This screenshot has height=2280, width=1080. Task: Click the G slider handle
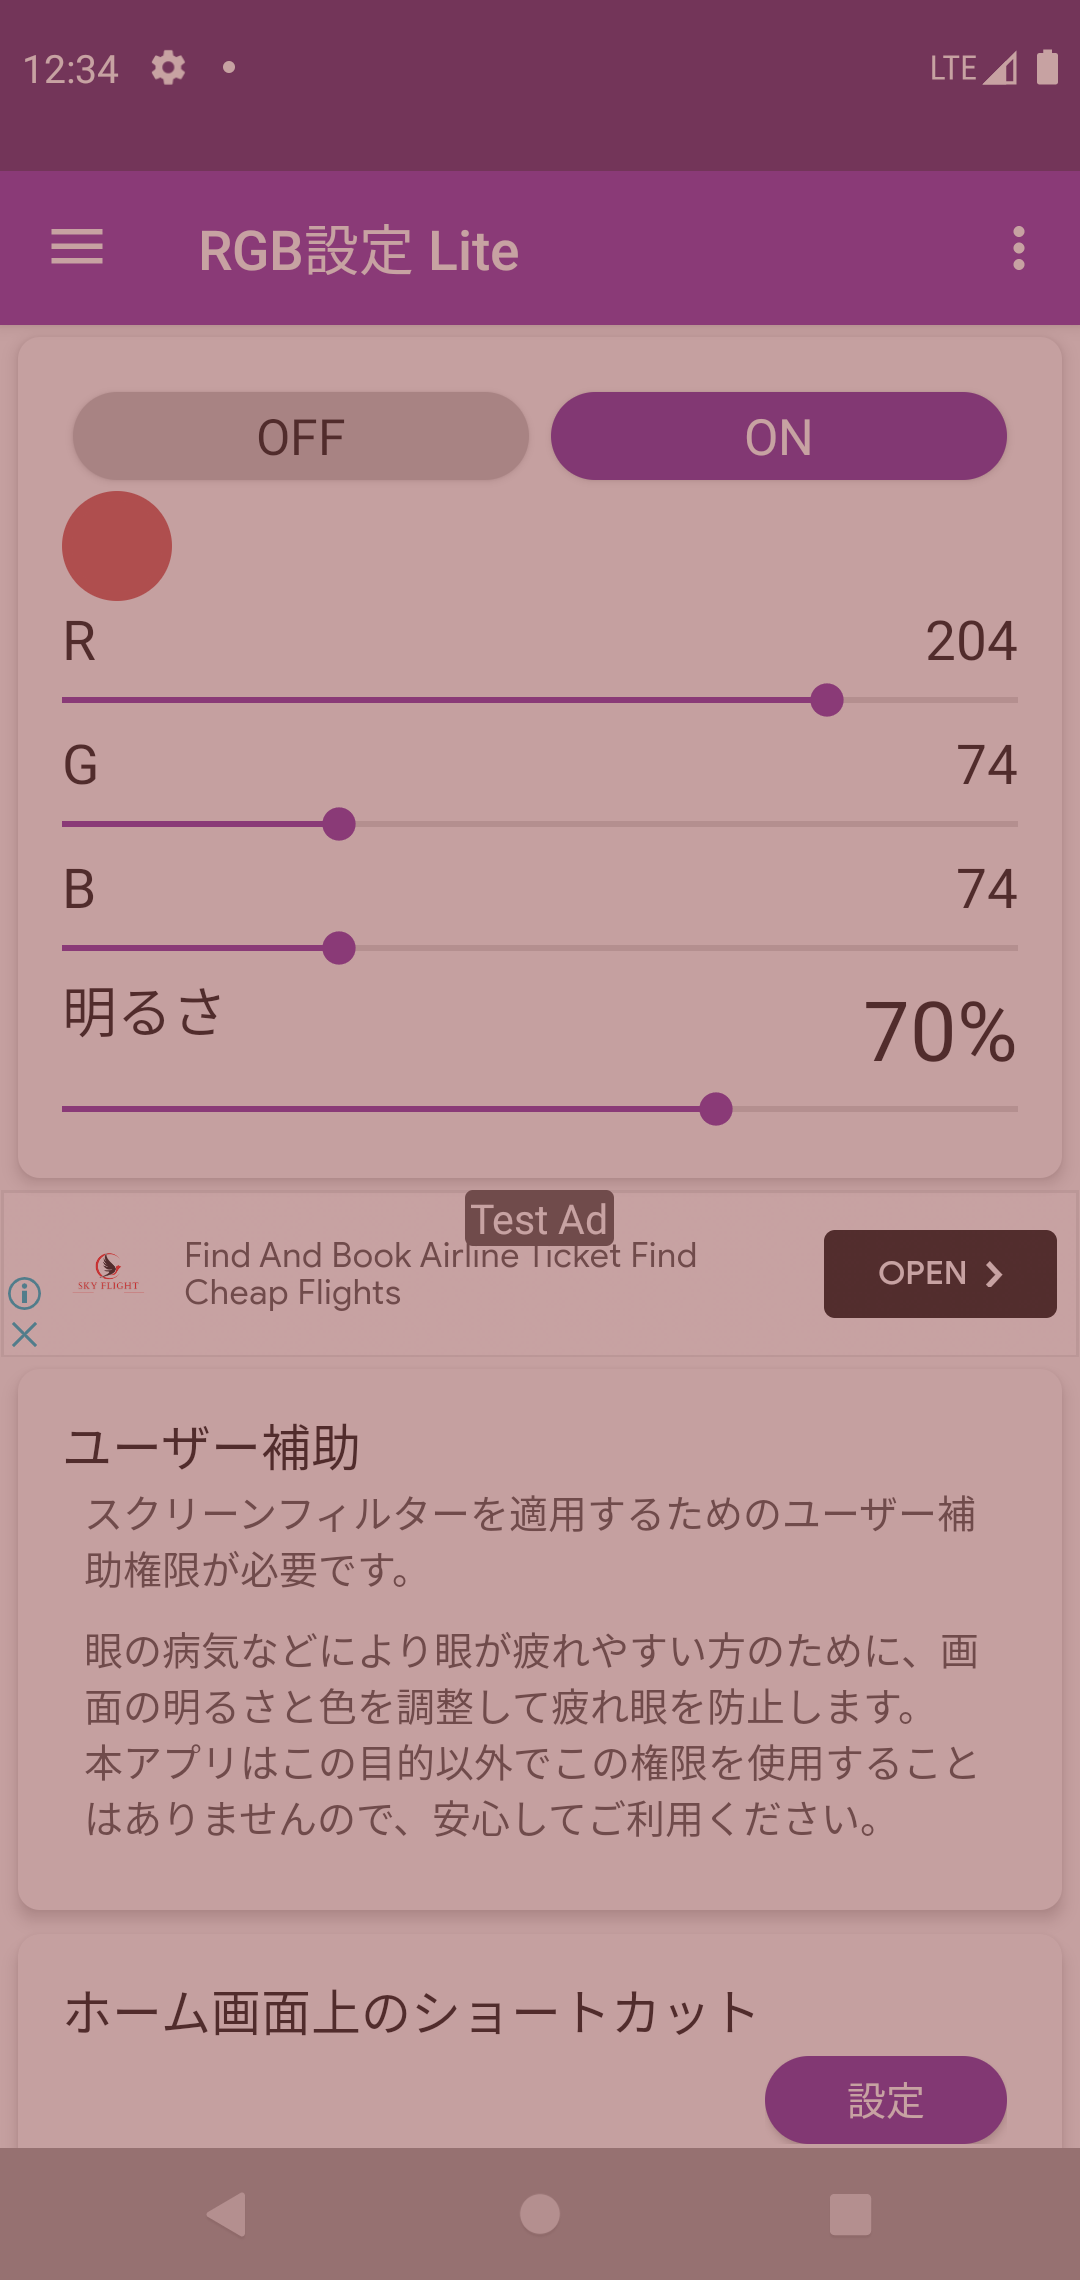(x=339, y=824)
